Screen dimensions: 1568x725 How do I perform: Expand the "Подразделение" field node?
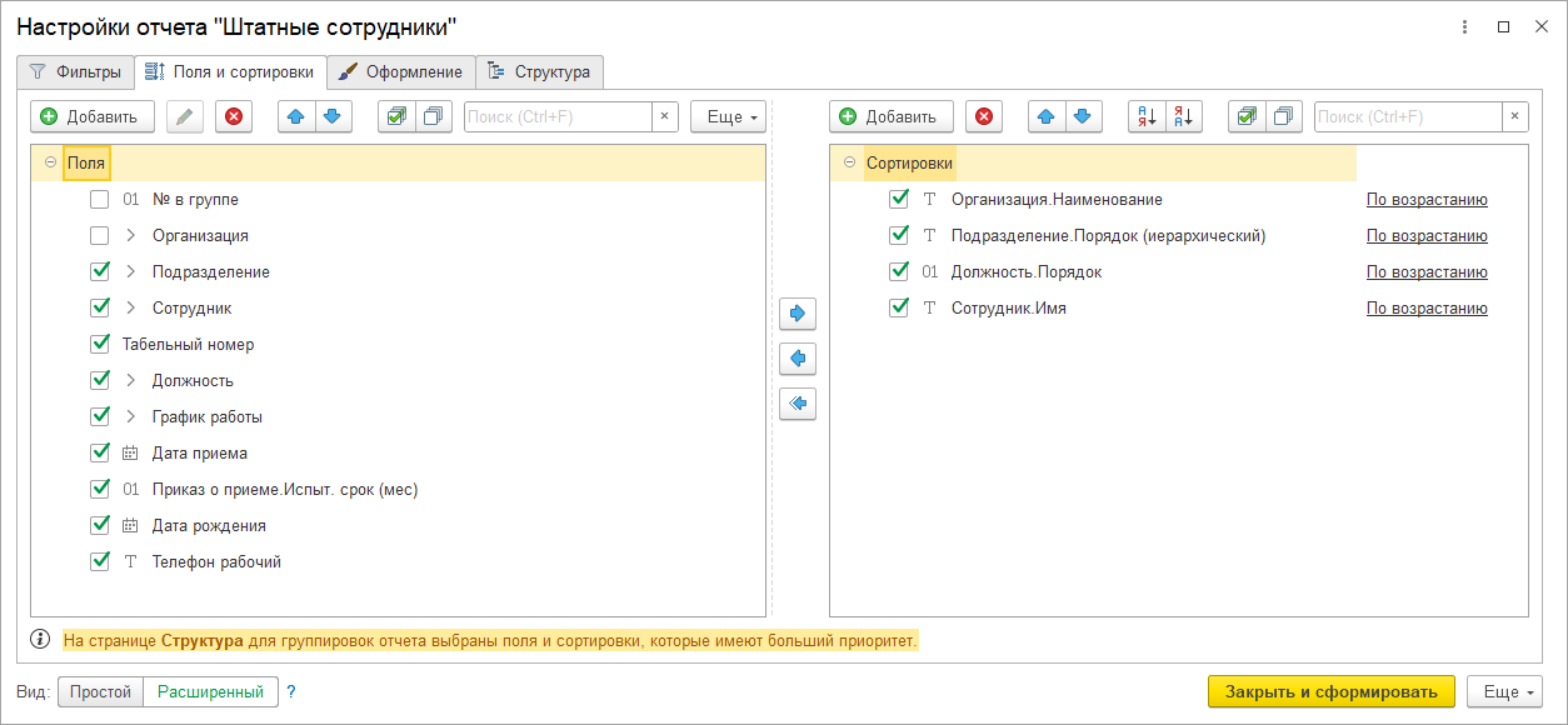coord(130,272)
